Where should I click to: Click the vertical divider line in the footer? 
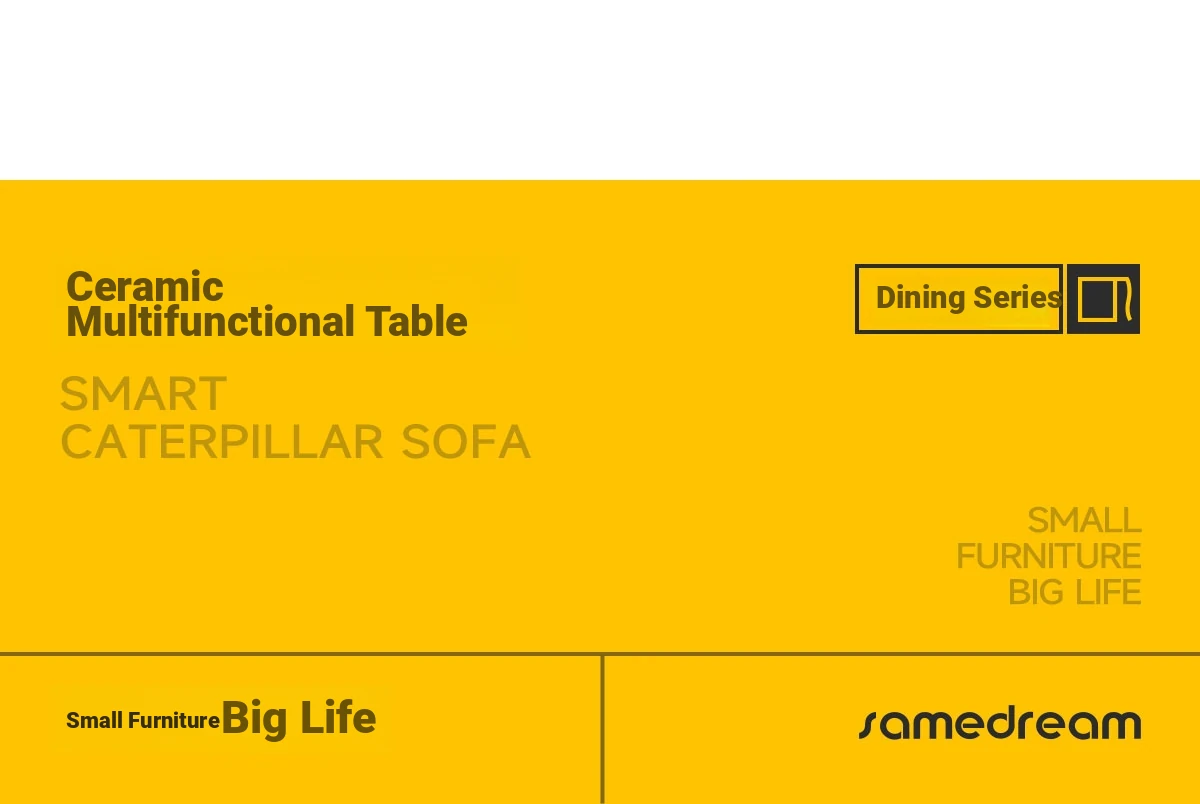click(x=602, y=729)
